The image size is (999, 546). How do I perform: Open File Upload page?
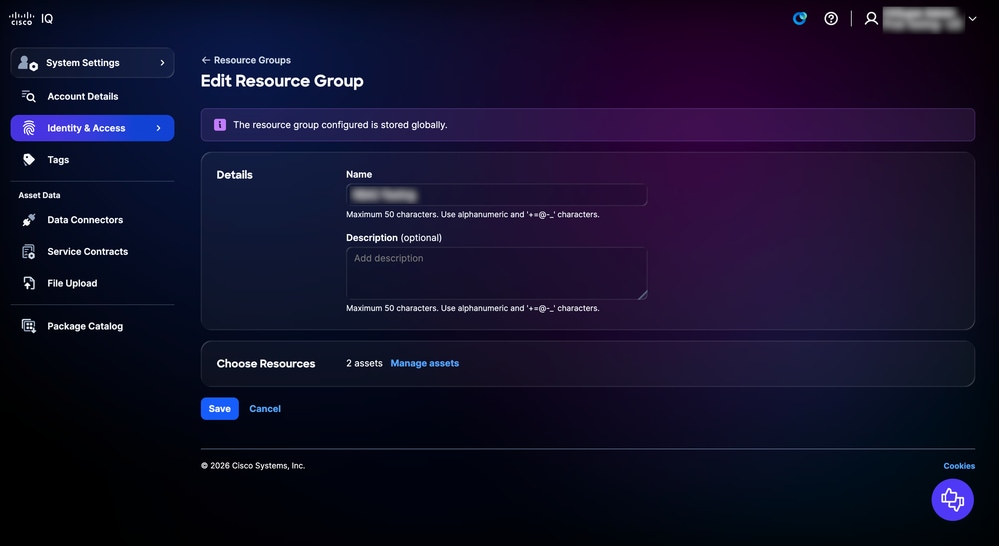point(72,284)
